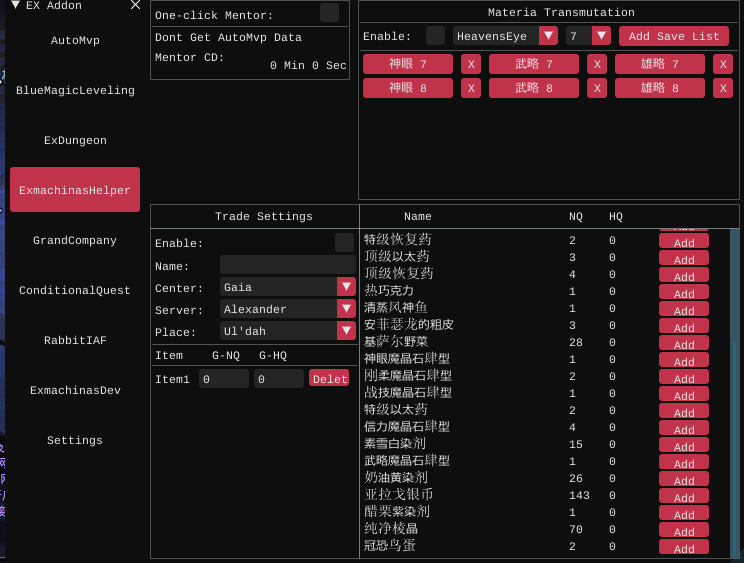Collapse the EX Addon window triangle

click(15, 5)
